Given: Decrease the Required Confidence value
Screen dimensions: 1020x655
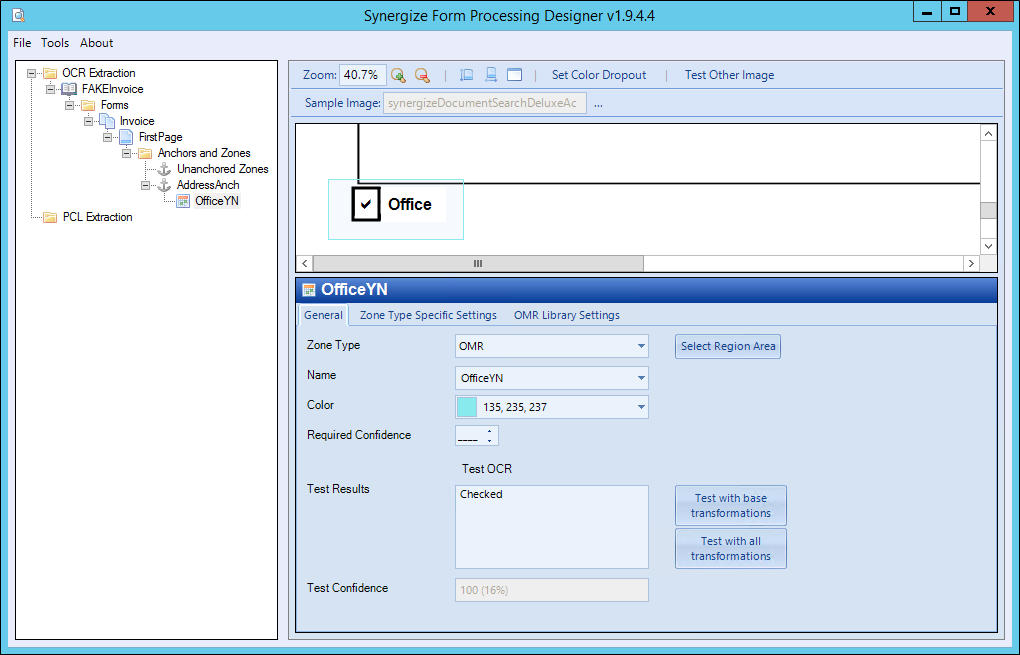Looking at the screenshot, I should (x=490, y=441).
